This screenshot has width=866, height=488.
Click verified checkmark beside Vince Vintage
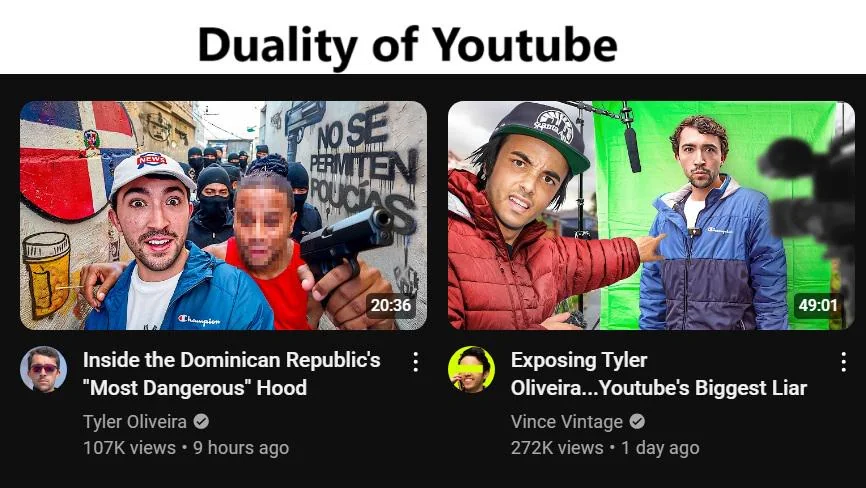pyautogui.click(x=637, y=422)
